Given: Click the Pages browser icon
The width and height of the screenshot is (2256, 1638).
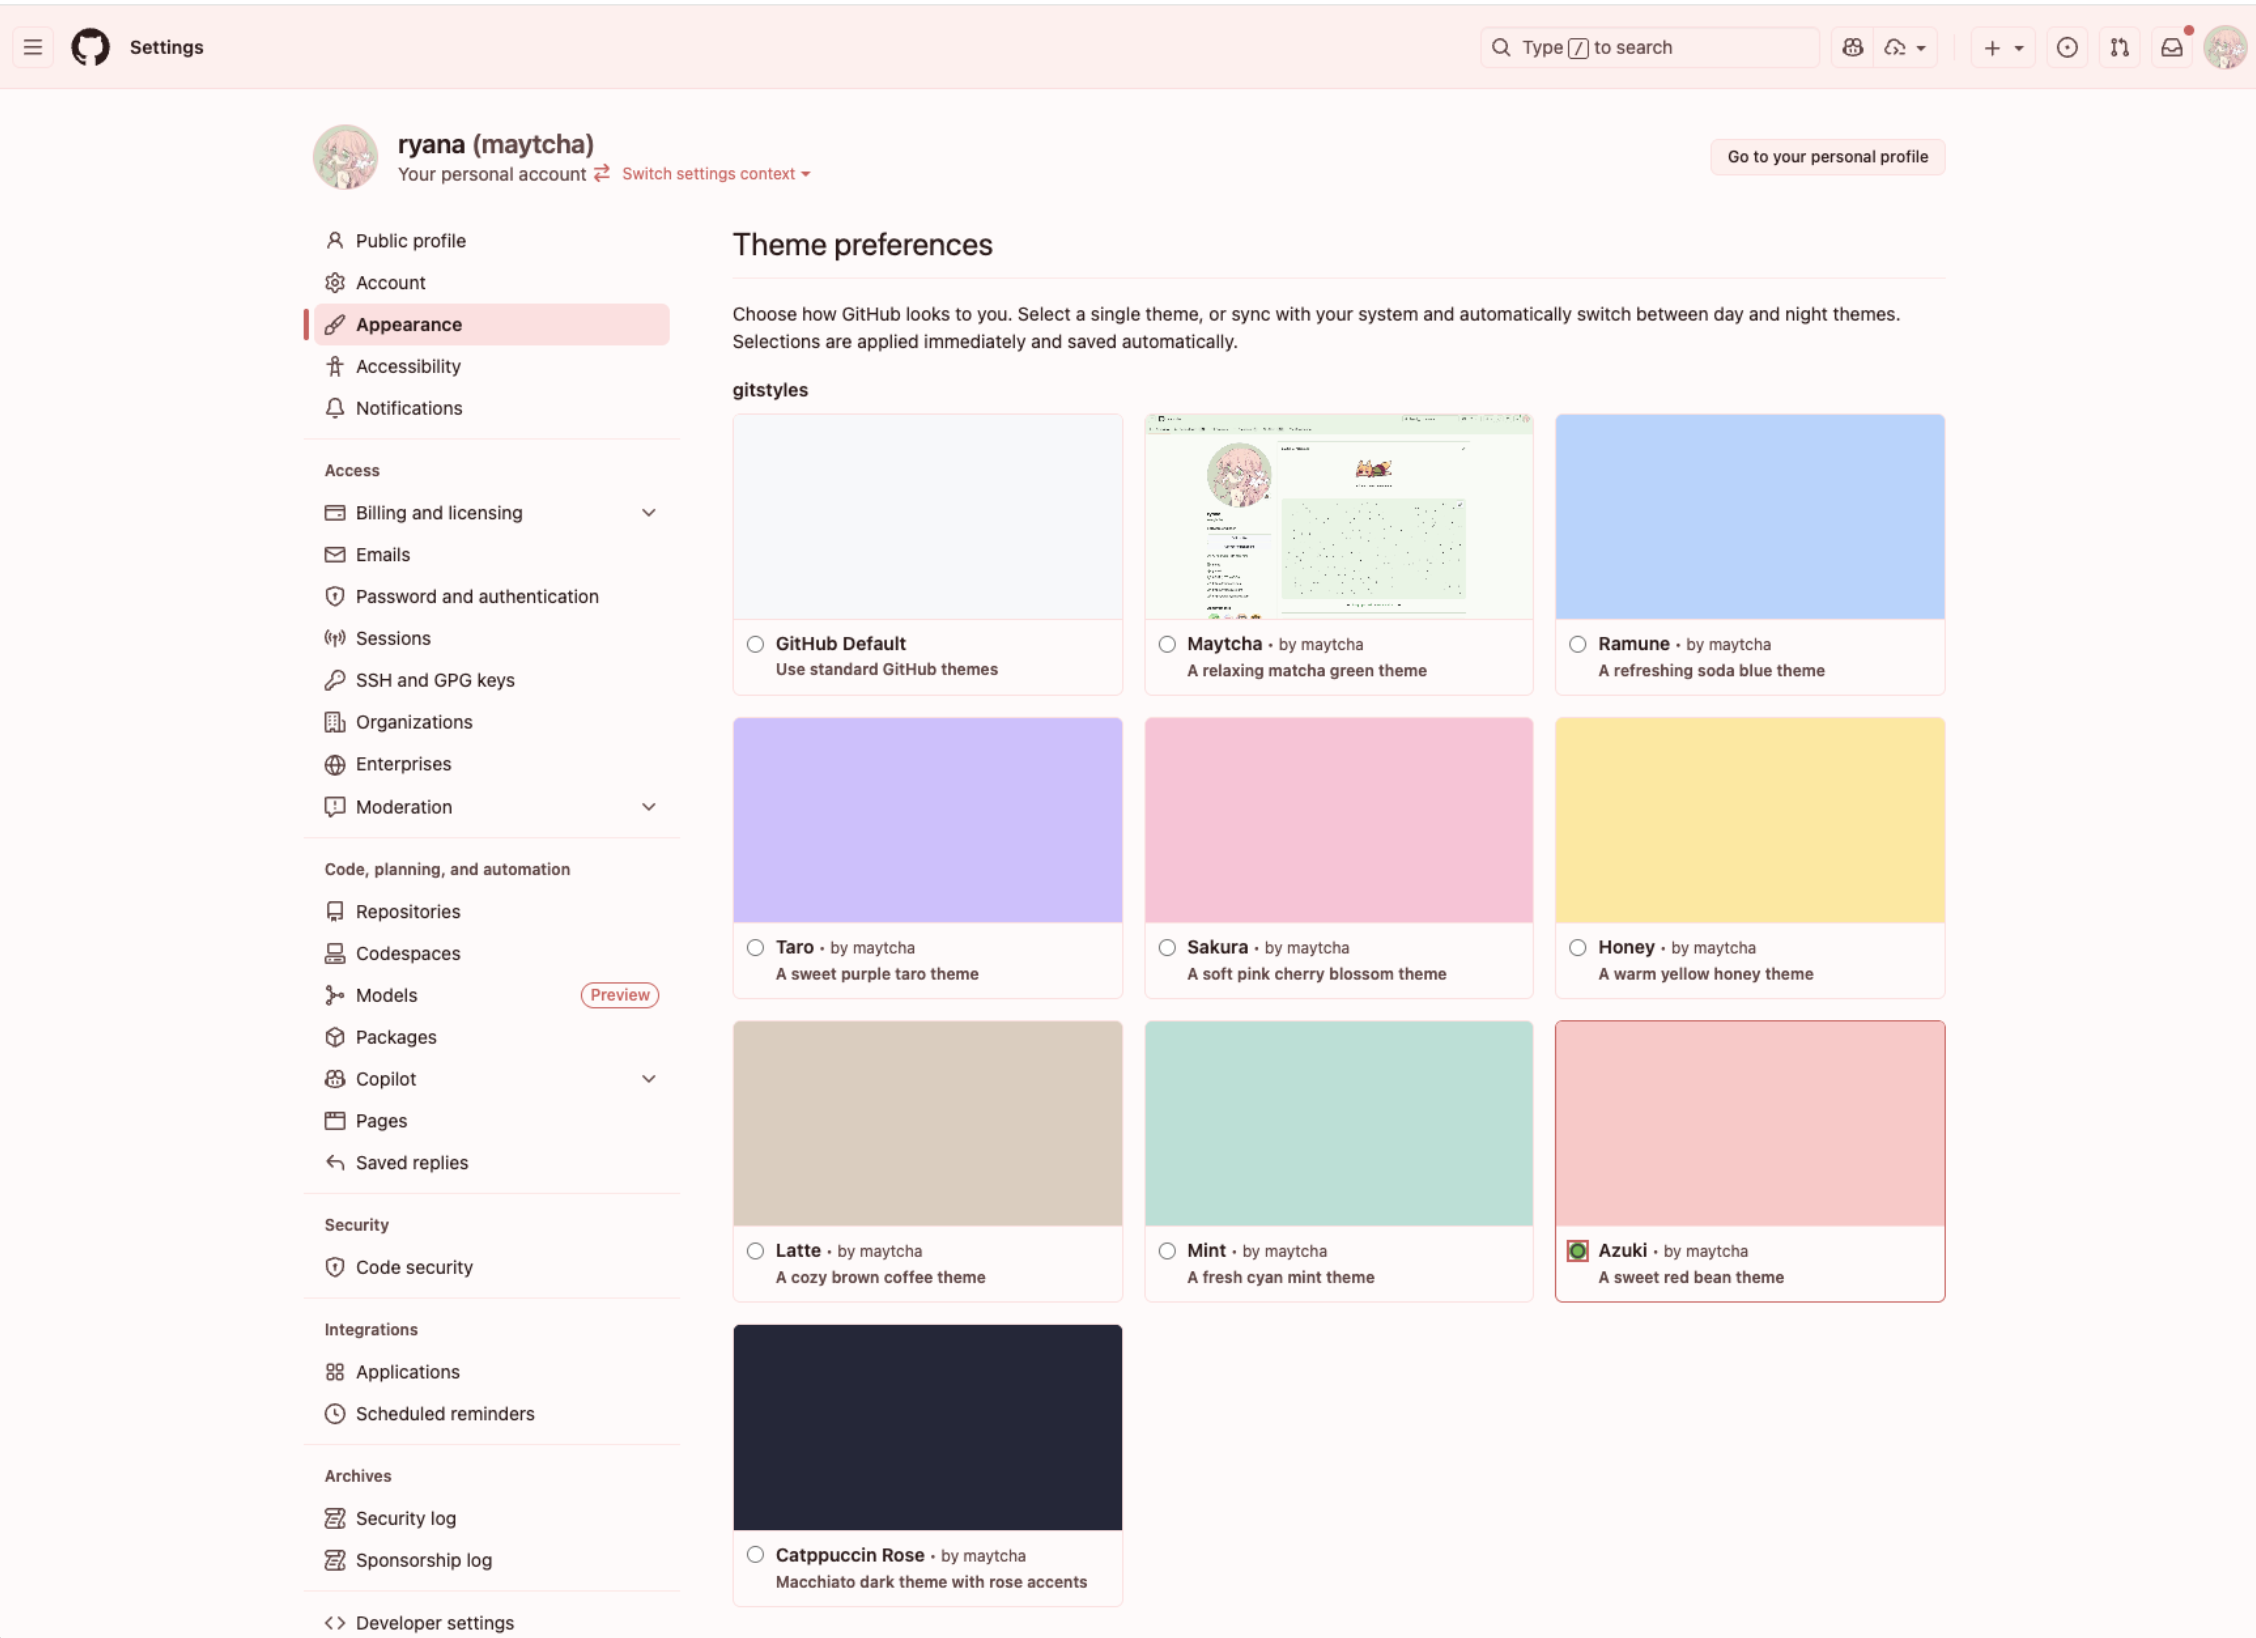Looking at the screenshot, I should pos(335,1121).
